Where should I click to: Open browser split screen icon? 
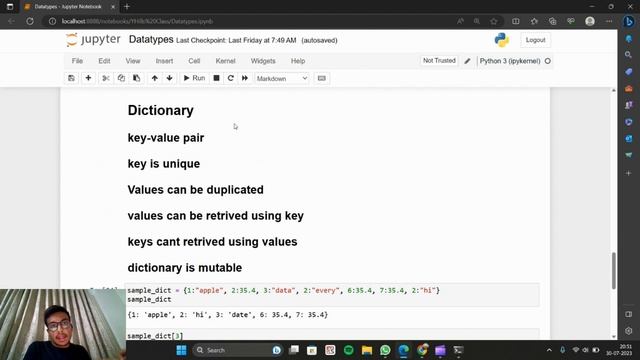tap(516, 21)
